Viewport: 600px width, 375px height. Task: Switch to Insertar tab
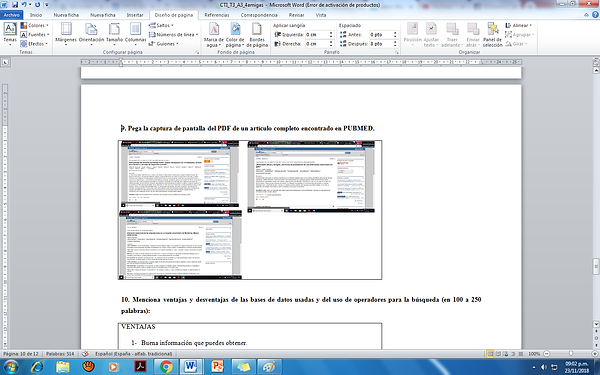[135, 15]
